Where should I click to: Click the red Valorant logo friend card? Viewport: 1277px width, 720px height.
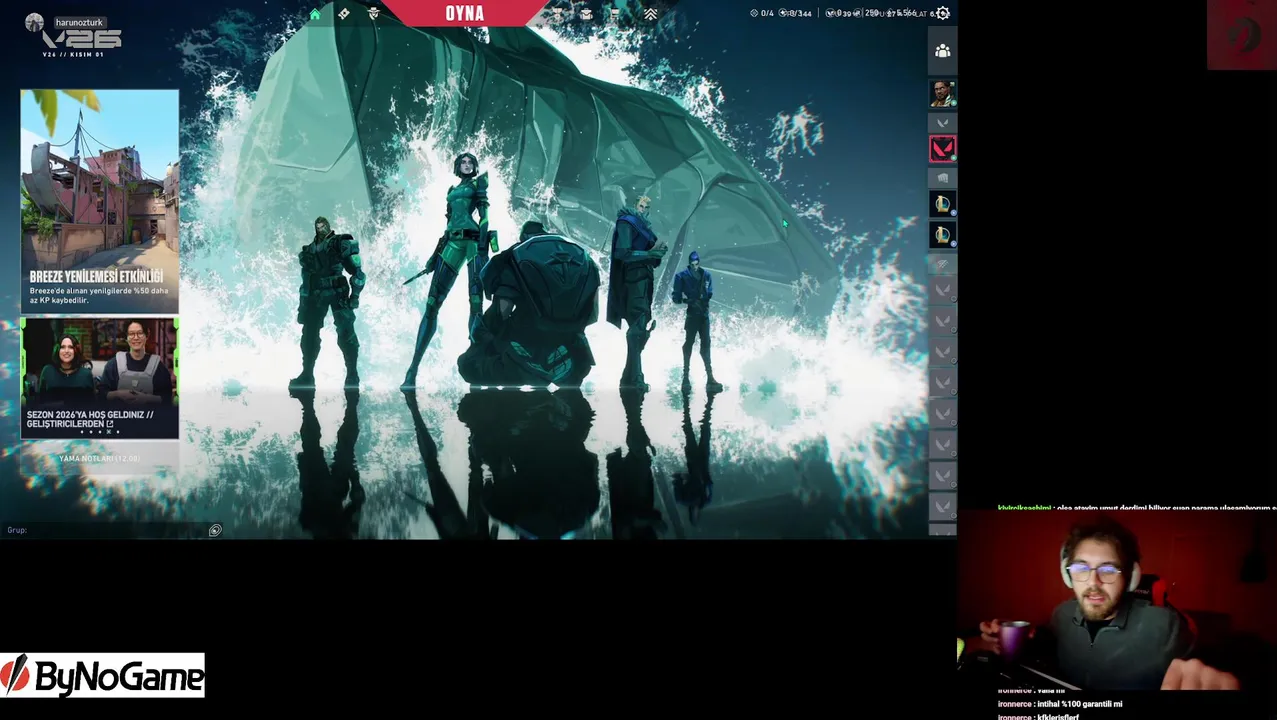point(942,149)
